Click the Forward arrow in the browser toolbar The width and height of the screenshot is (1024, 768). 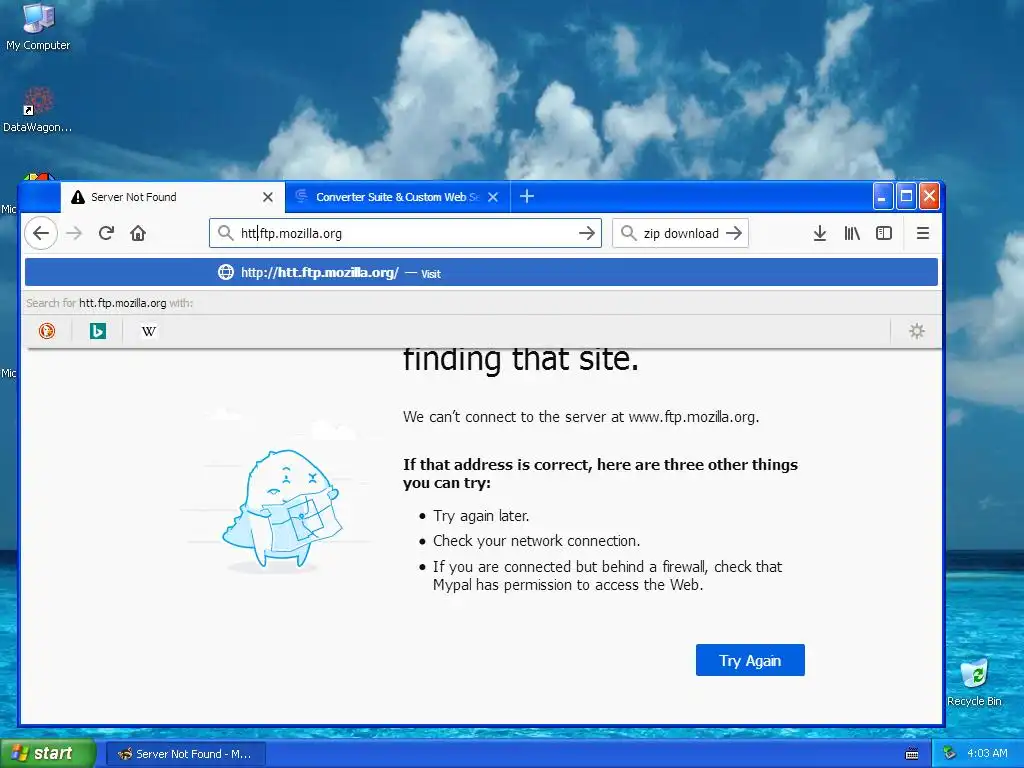click(x=74, y=233)
